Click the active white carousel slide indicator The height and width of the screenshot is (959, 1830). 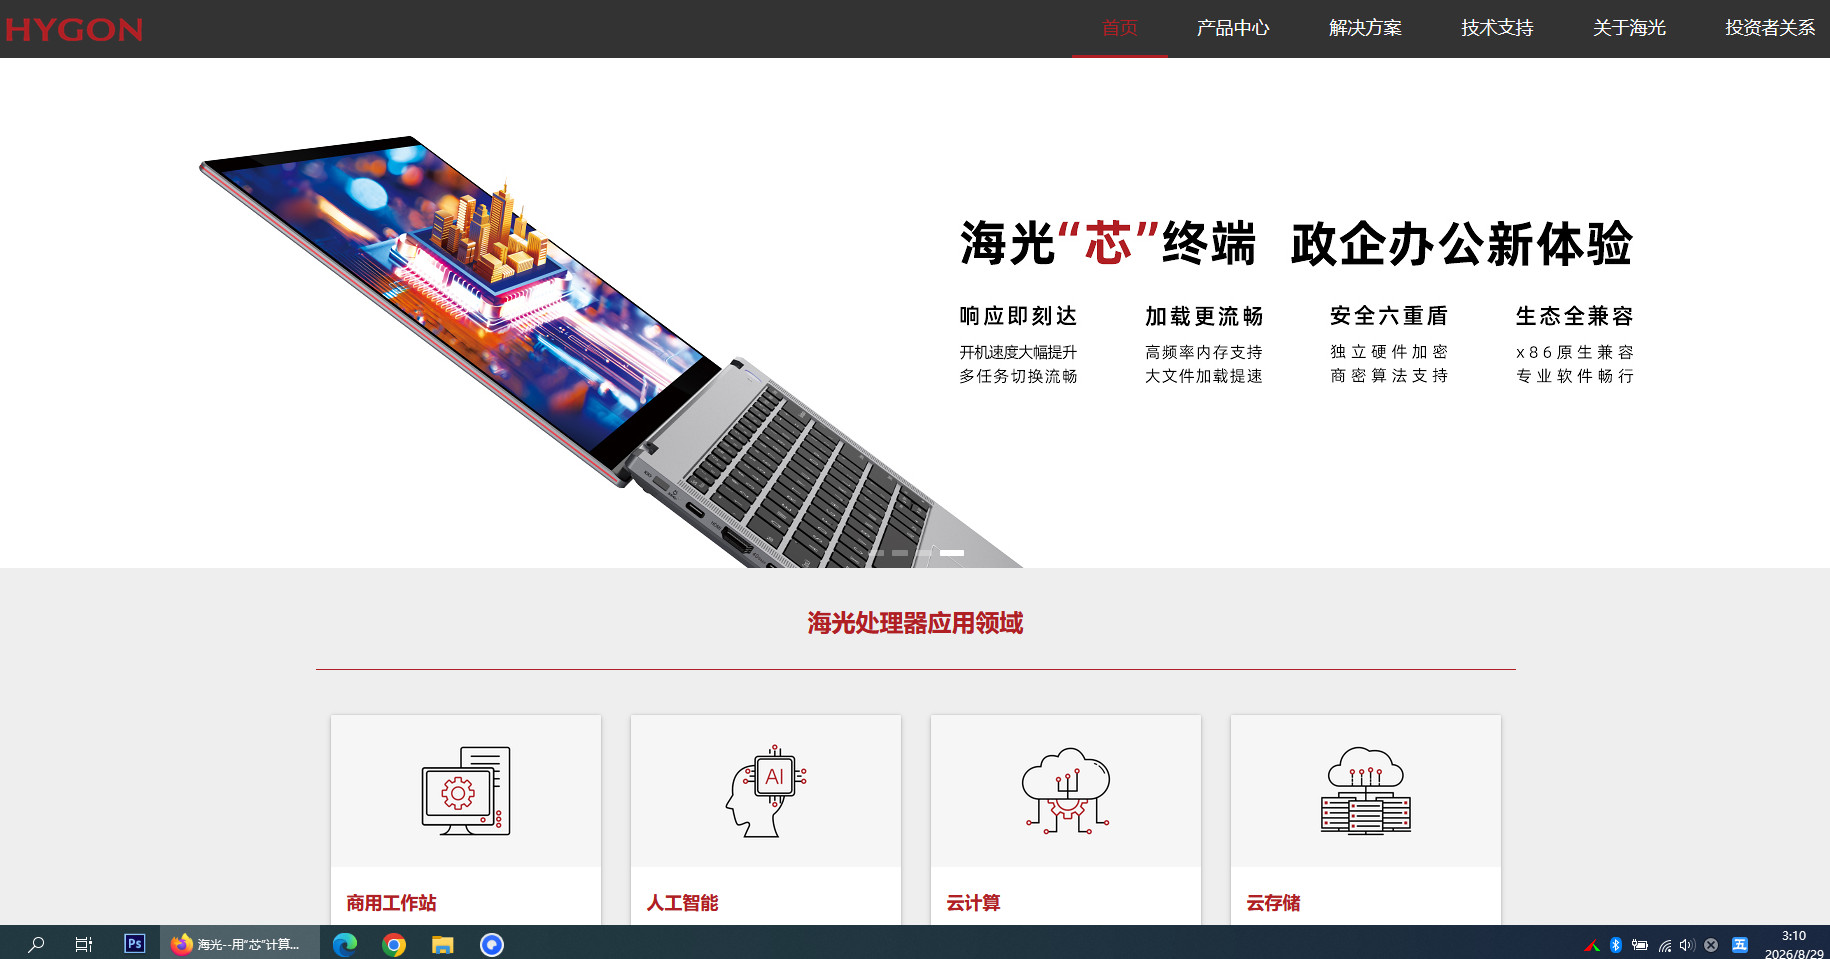(x=952, y=553)
